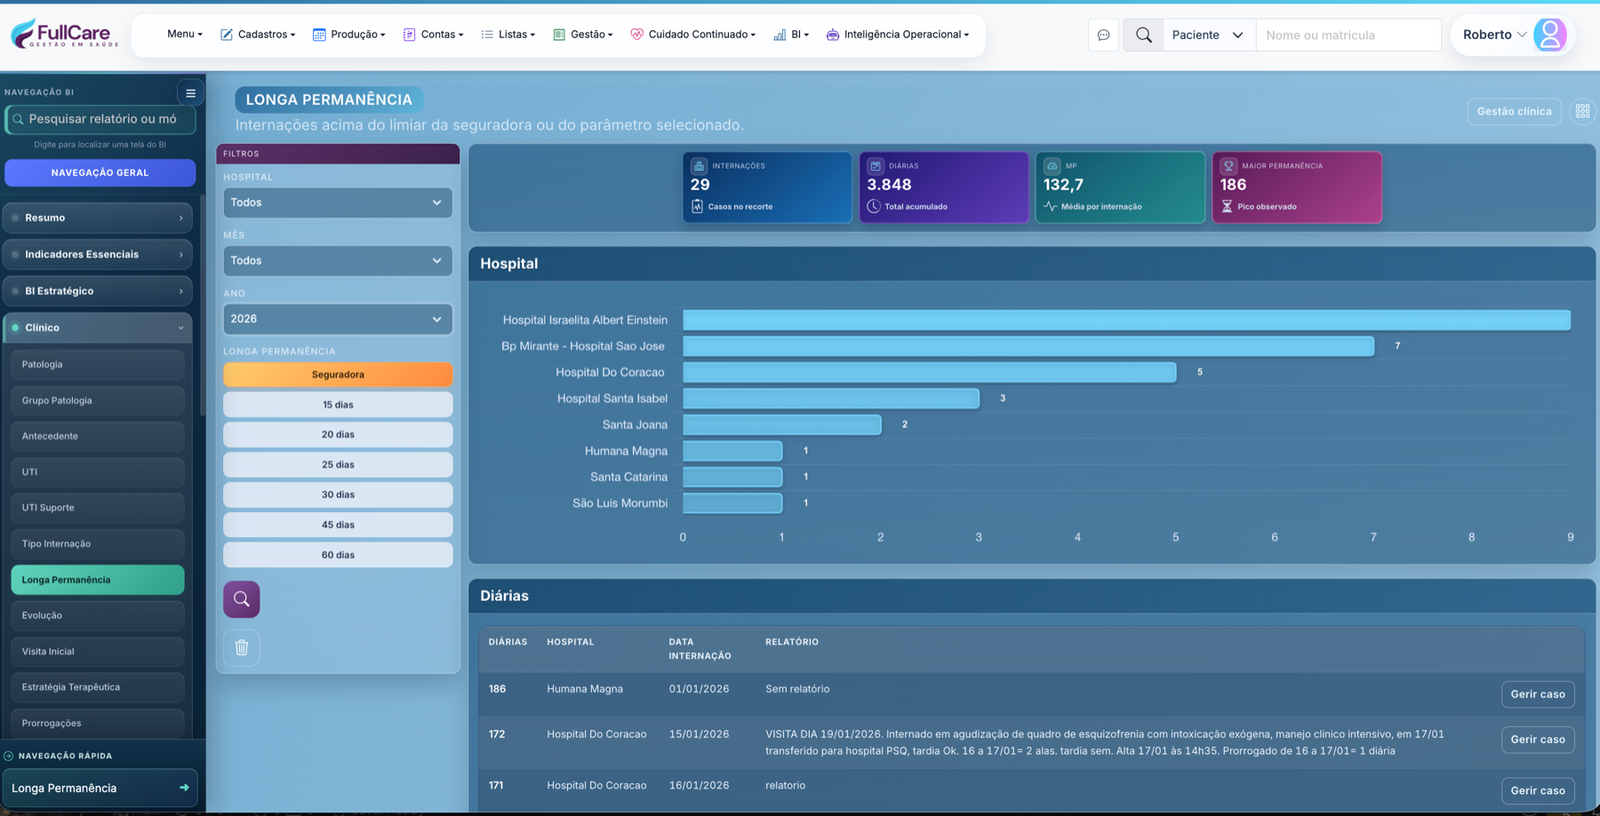Open the Evolução report
1600x816 pixels.
pos(97,616)
